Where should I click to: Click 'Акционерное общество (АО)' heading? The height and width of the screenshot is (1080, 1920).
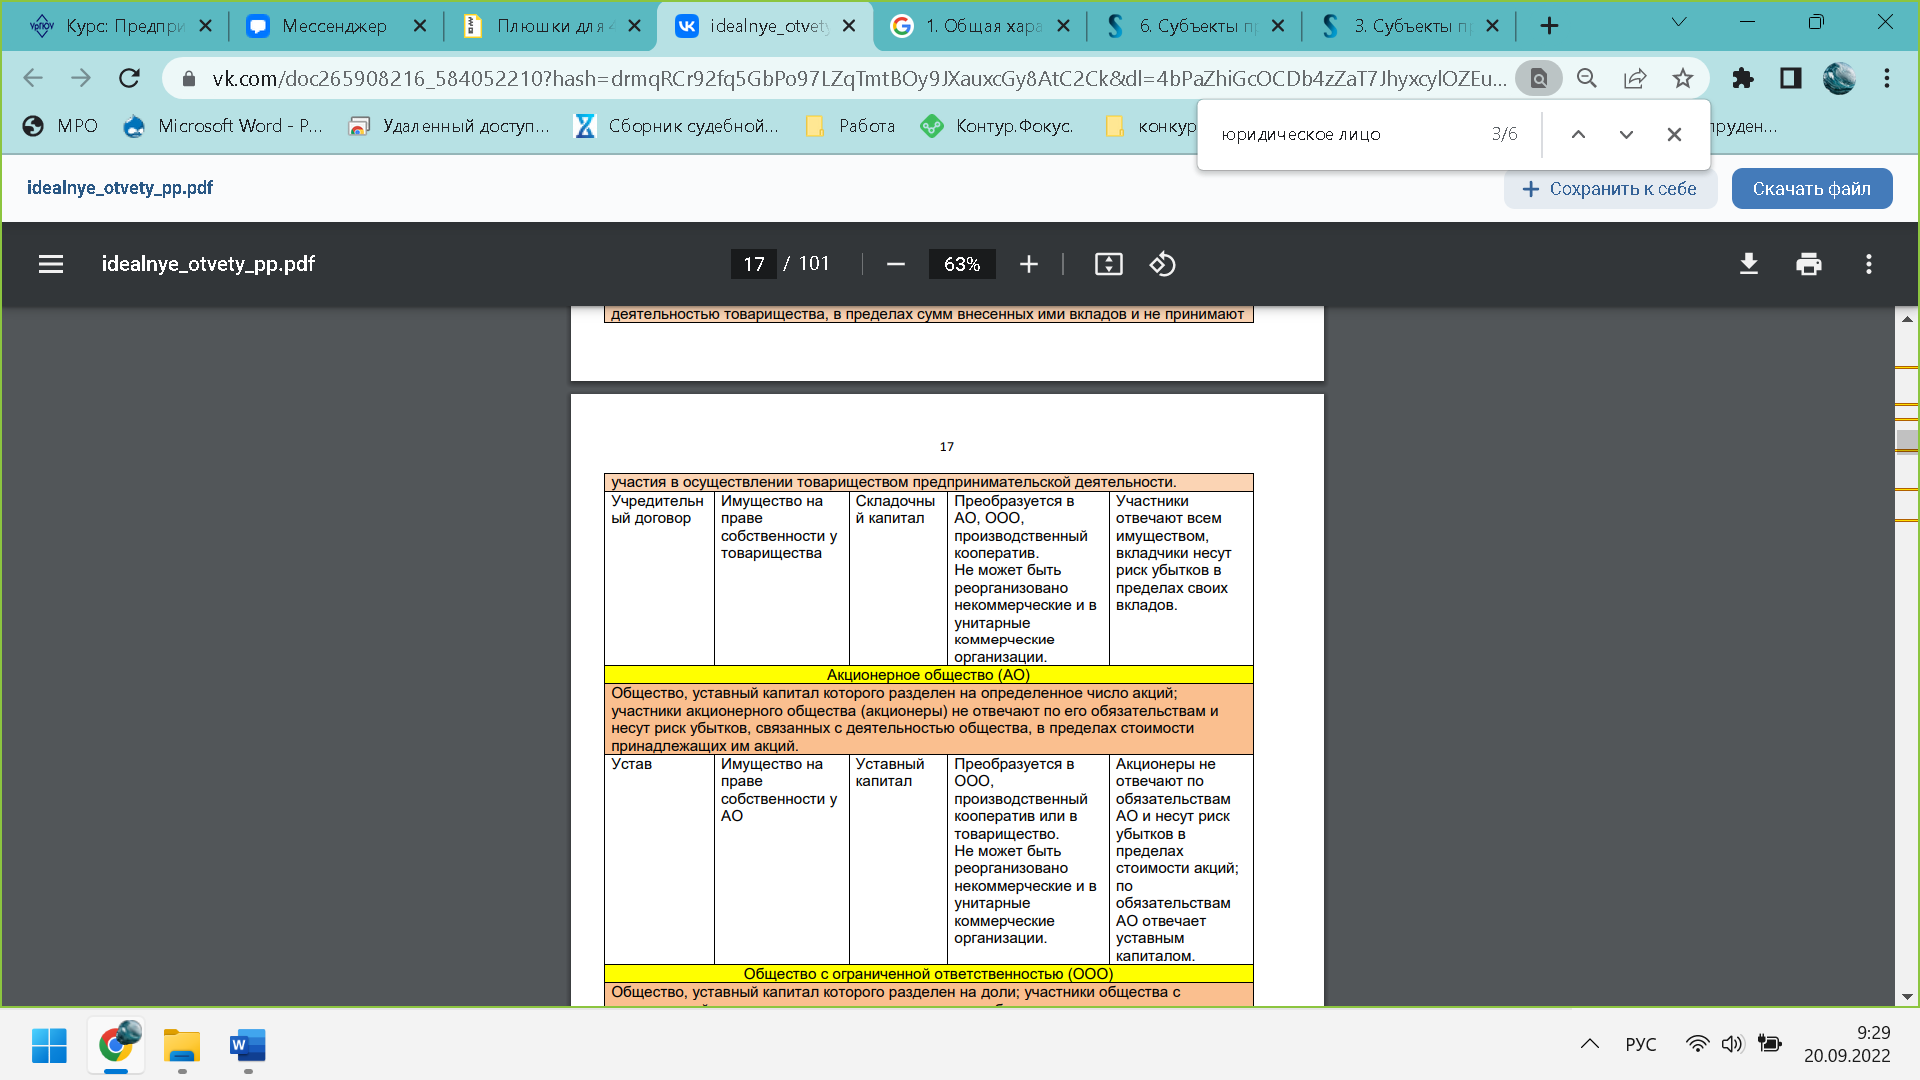pyautogui.click(x=928, y=675)
